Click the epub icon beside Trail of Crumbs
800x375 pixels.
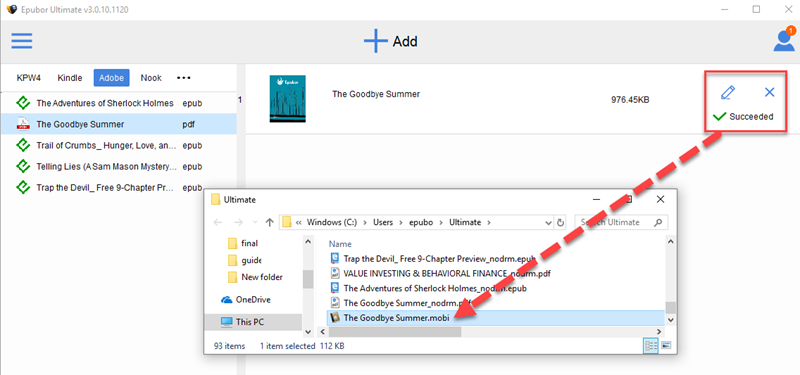coord(22,145)
